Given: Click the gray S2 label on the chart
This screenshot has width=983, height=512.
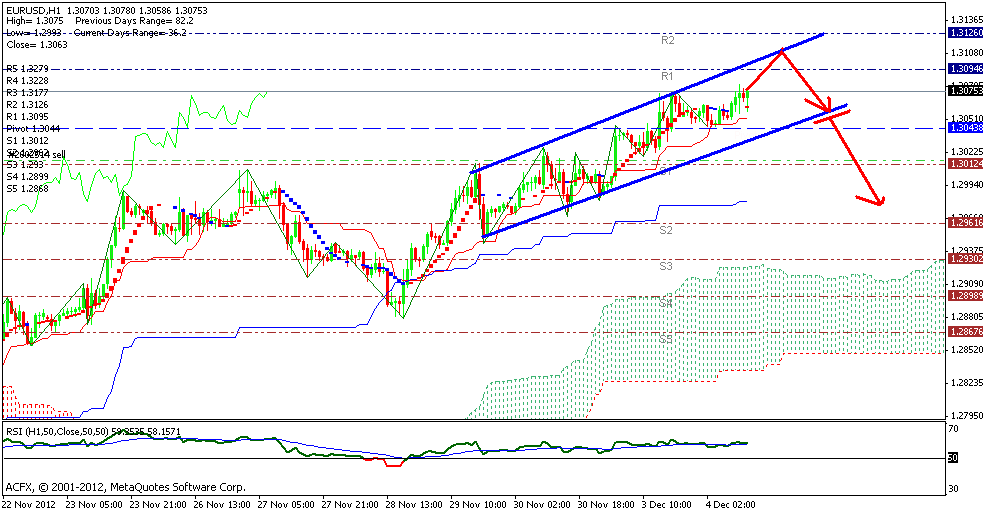Looking at the screenshot, I should tap(666, 230).
